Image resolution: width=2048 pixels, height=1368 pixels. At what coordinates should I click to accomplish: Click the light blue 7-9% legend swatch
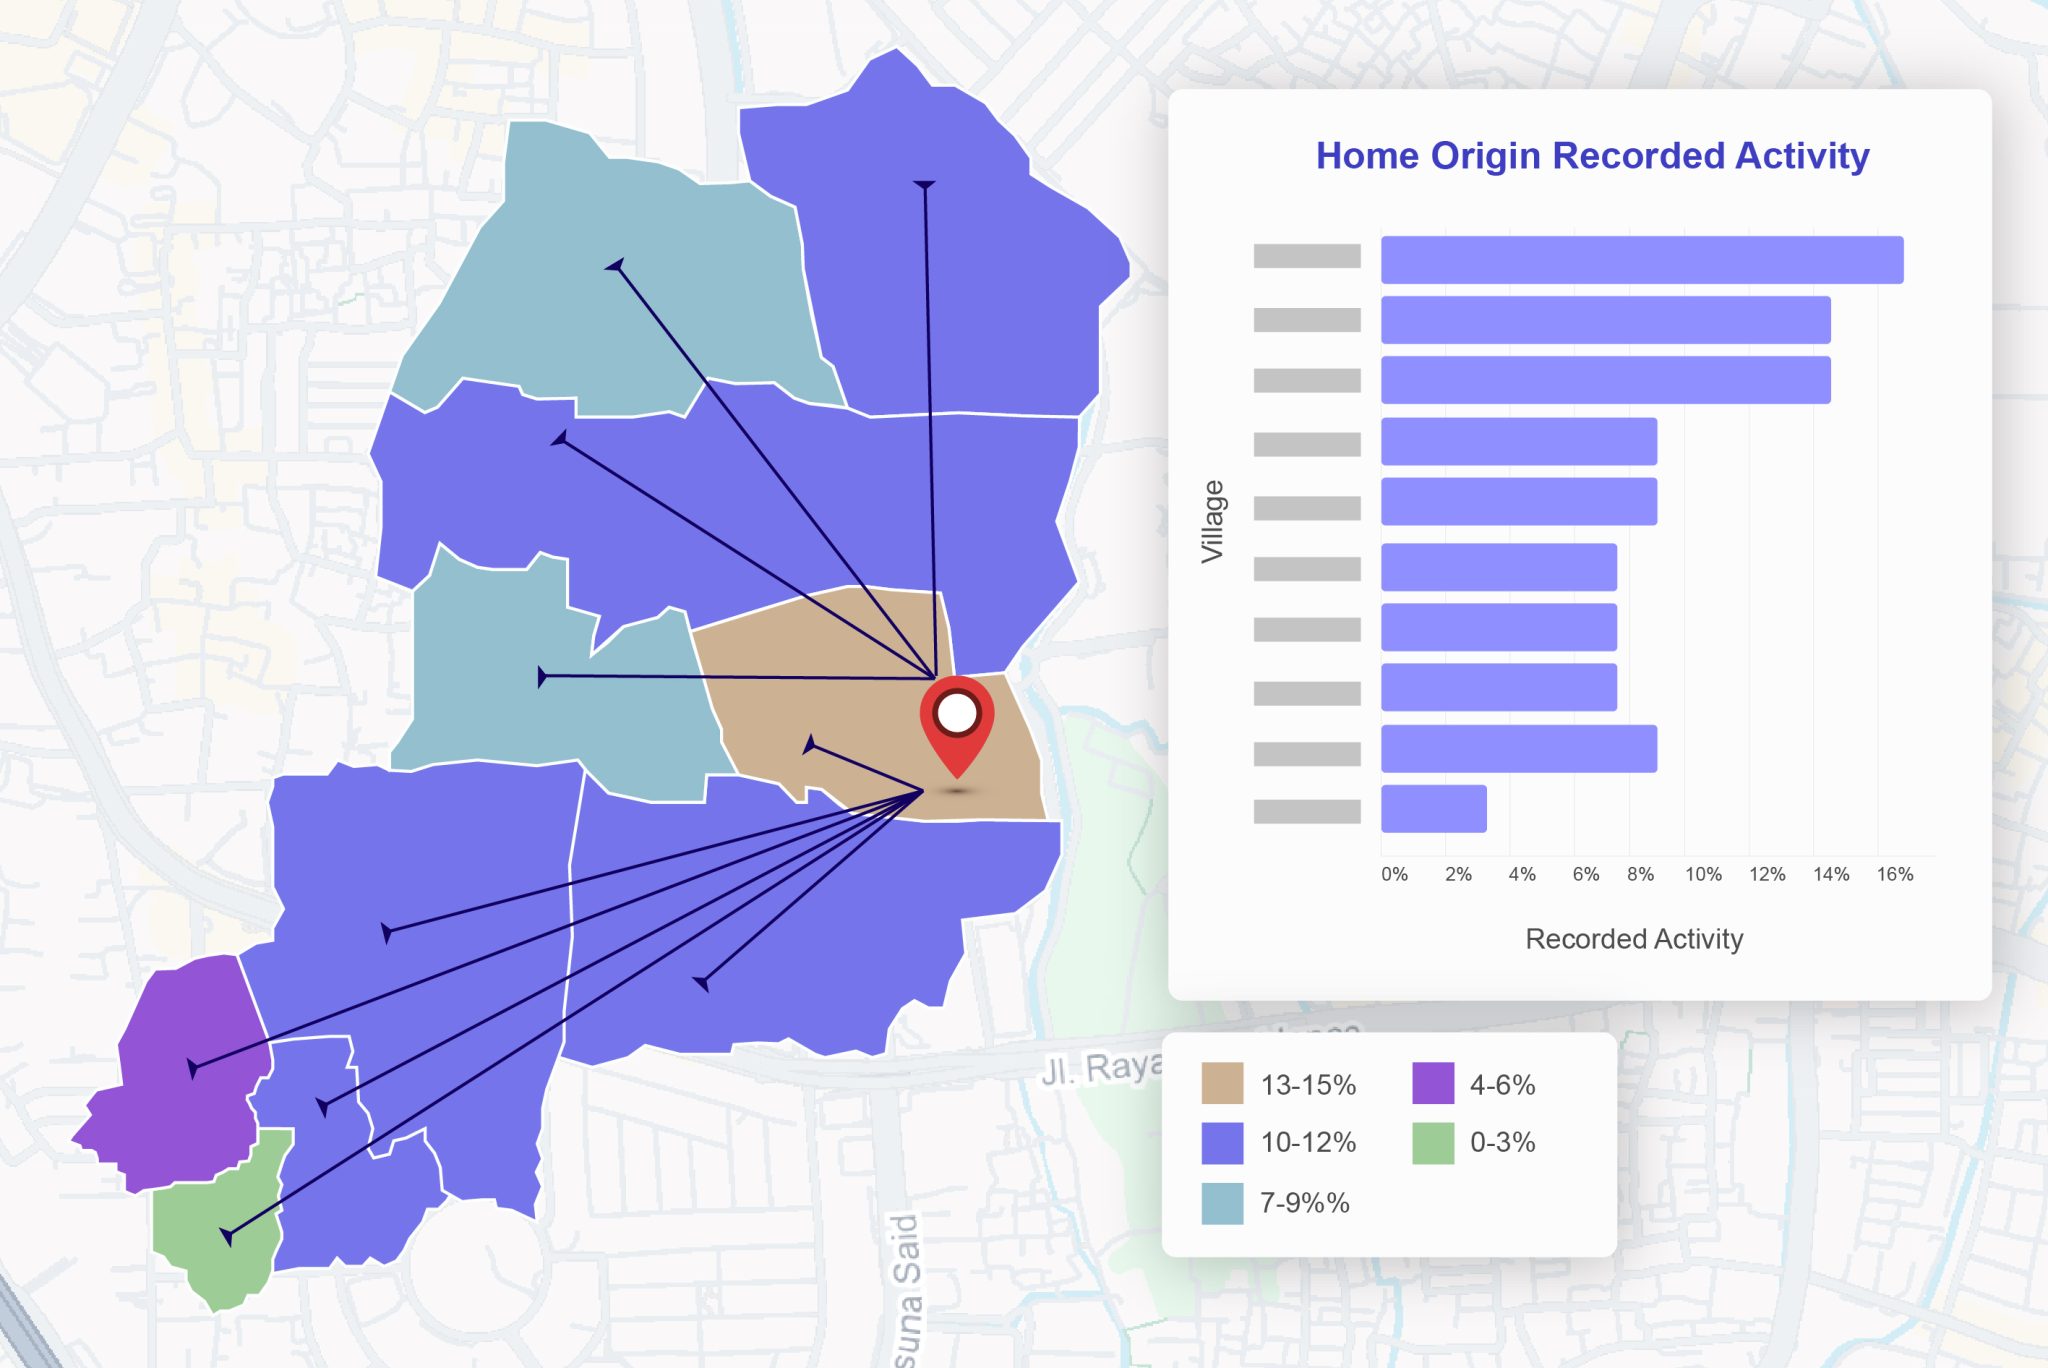pos(1222,1203)
